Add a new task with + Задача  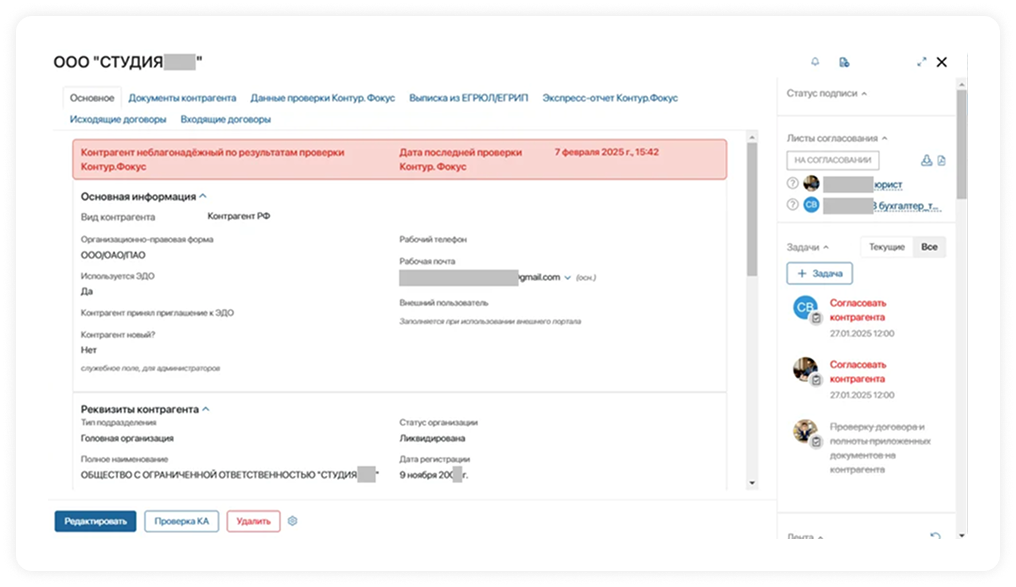(x=819, y=273)
